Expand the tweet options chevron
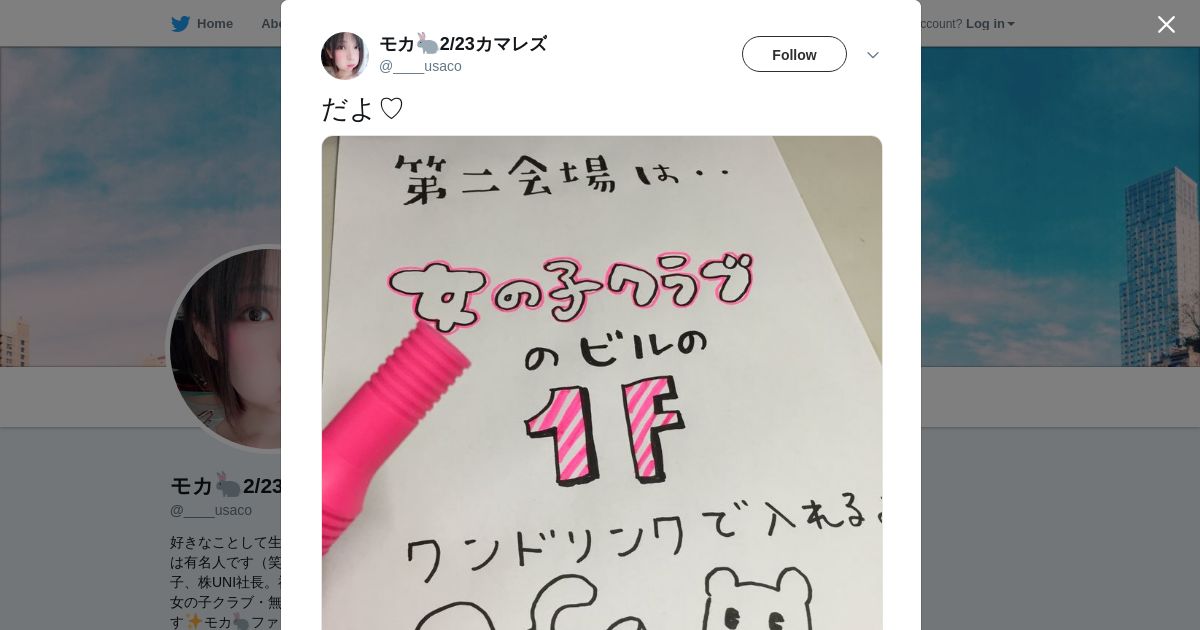The image size is (1200, 630). [x=873, y=55]
